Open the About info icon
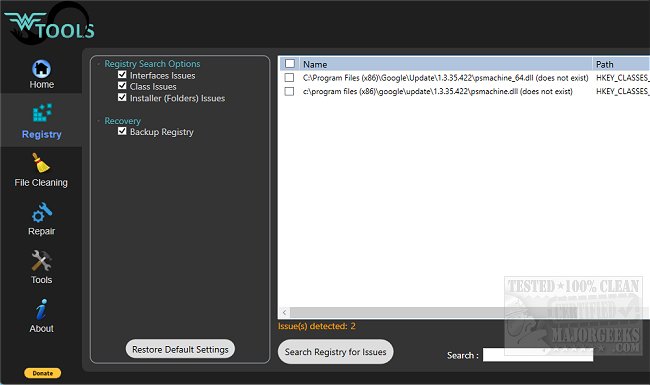 pos(41,309)
